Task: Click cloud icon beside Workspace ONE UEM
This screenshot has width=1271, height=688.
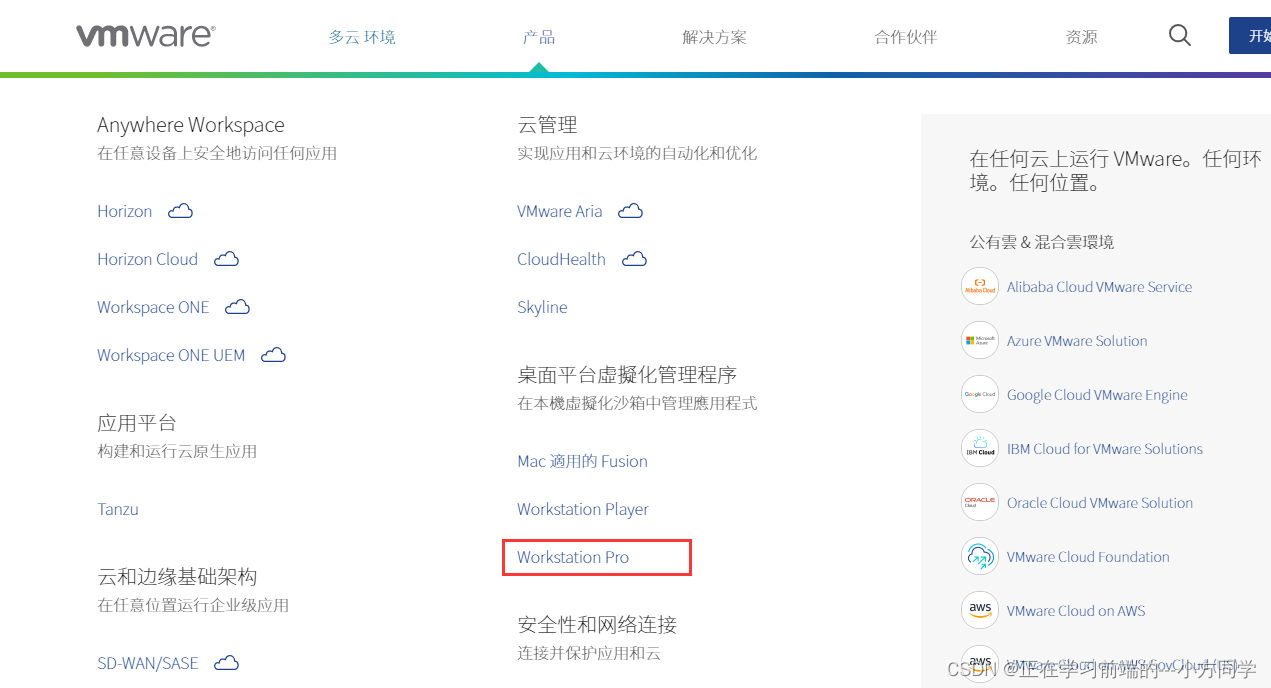Action: point(273,355)
